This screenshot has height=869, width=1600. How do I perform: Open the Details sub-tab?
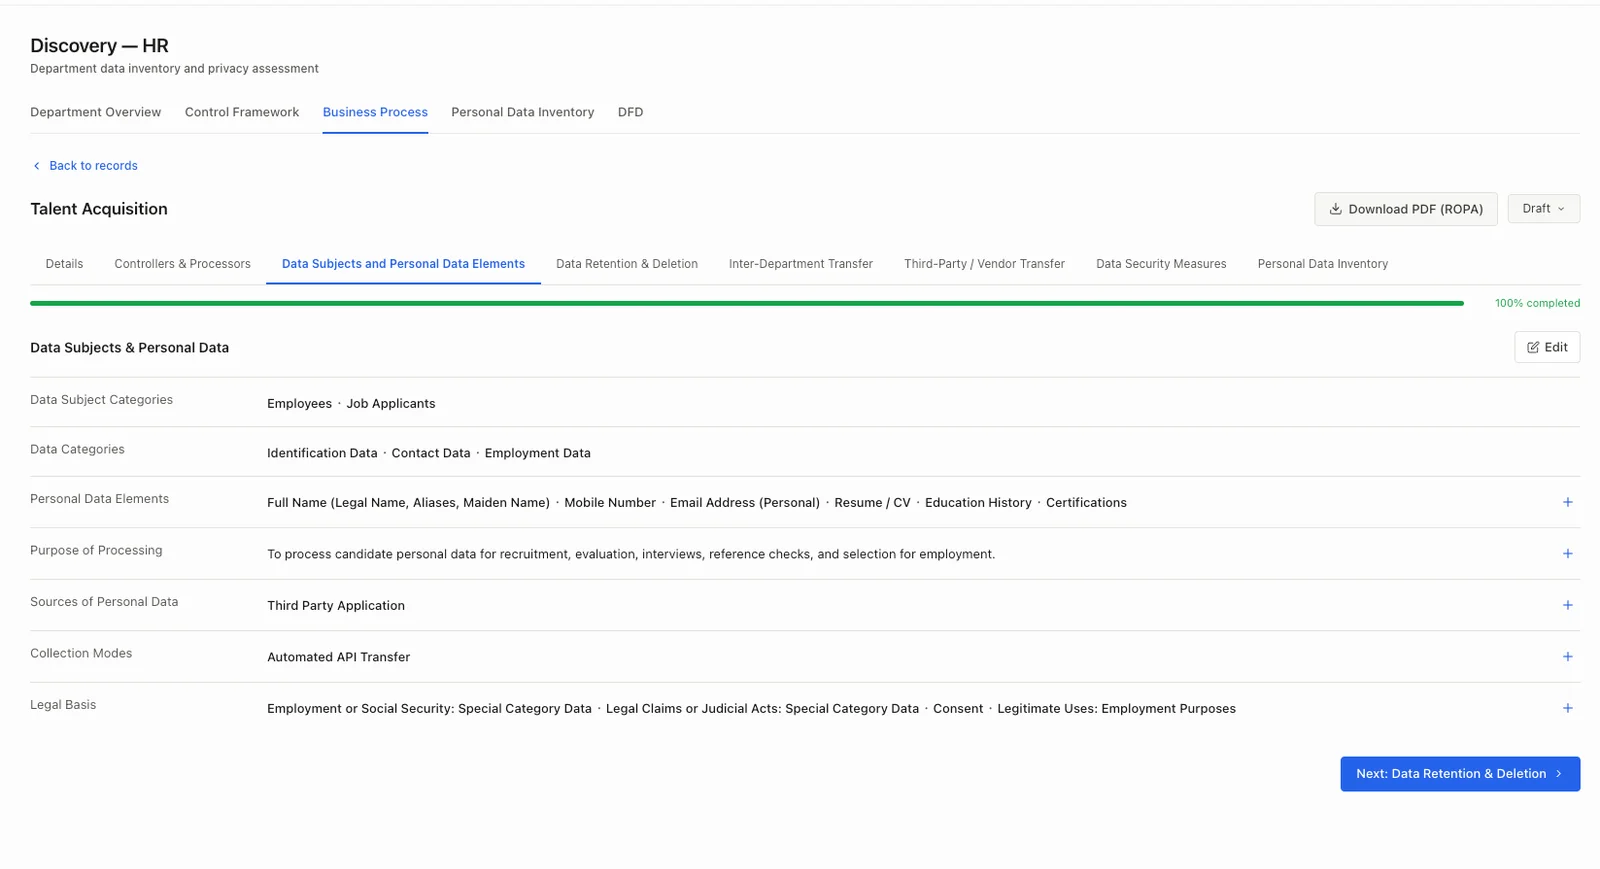point(64,264)
